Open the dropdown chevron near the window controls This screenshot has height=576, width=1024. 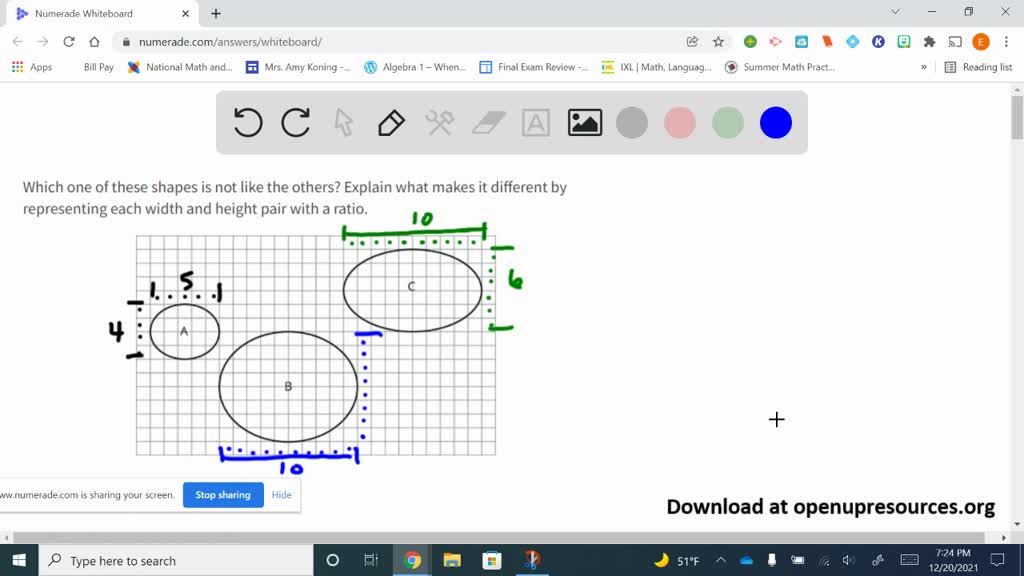pyautogui.click(x=895, y=12)
